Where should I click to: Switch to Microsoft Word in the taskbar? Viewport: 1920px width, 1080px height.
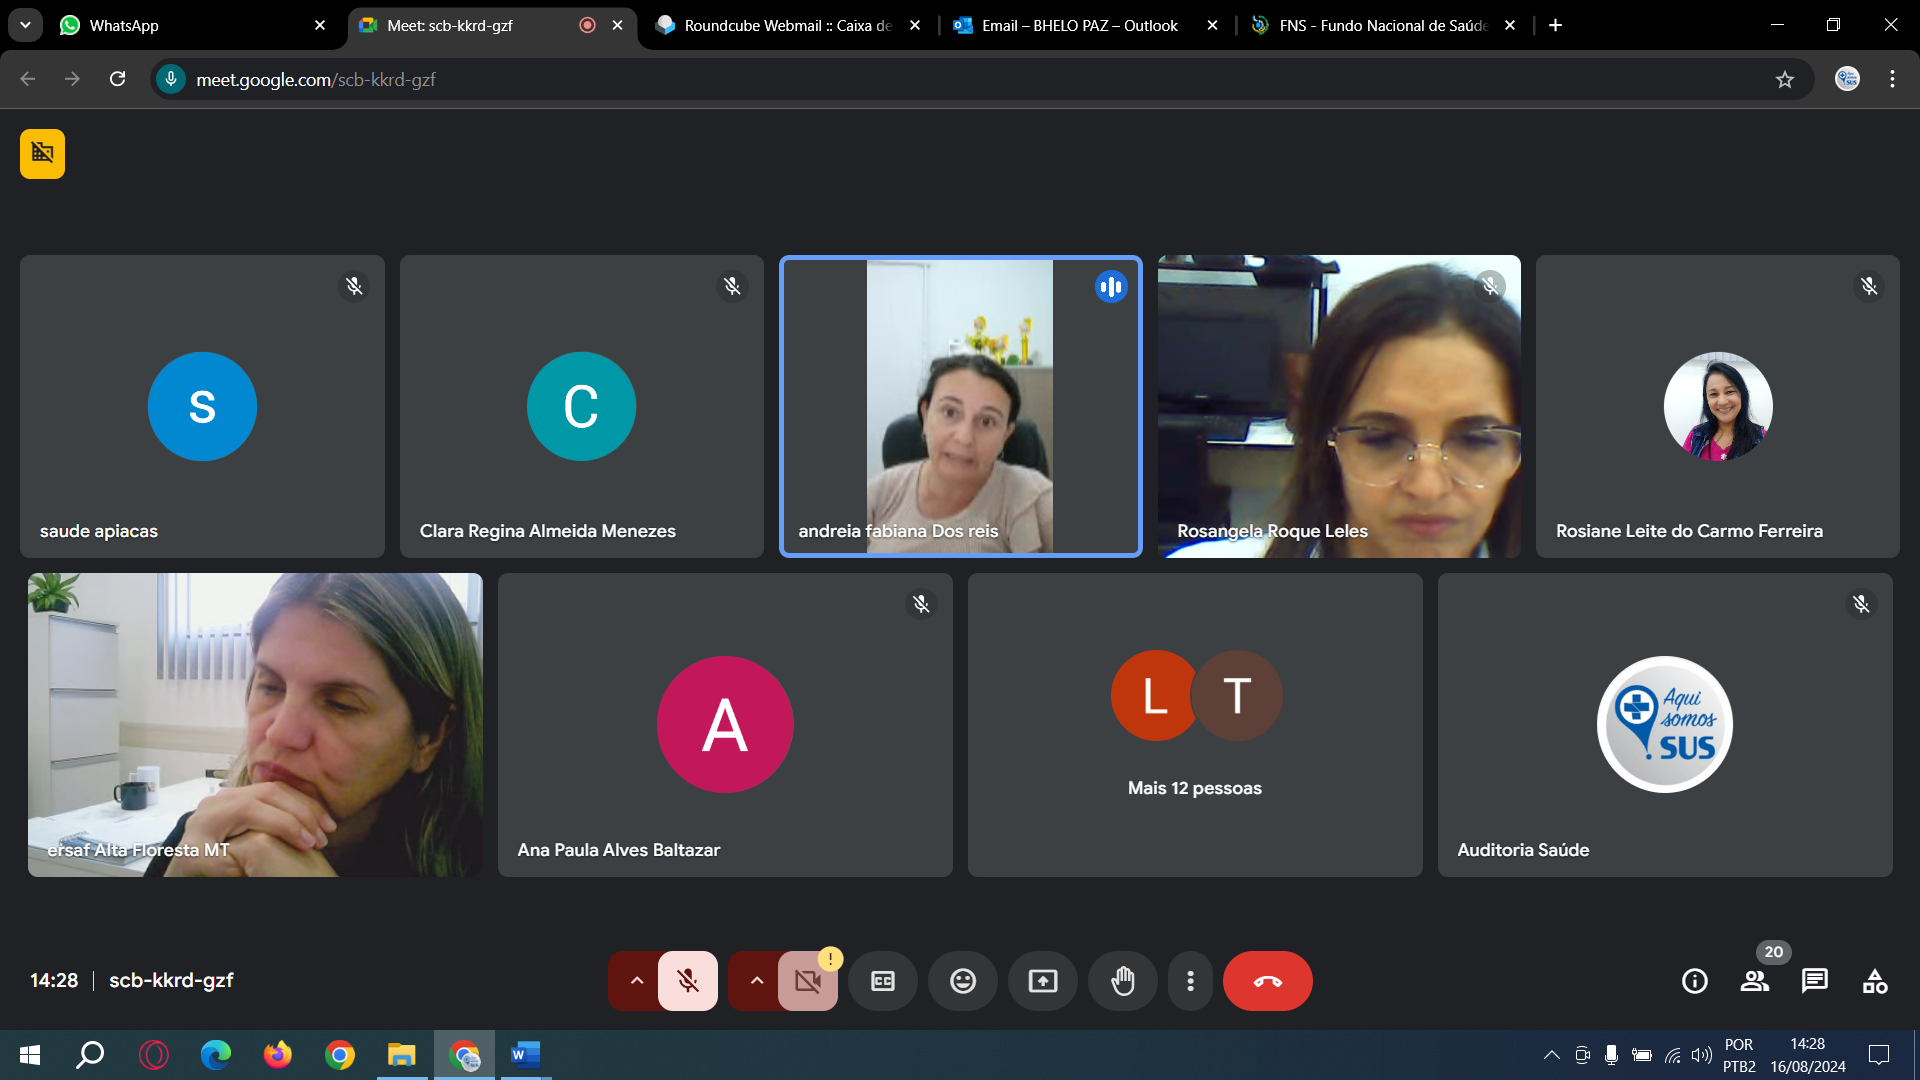tap(526, 1055)
